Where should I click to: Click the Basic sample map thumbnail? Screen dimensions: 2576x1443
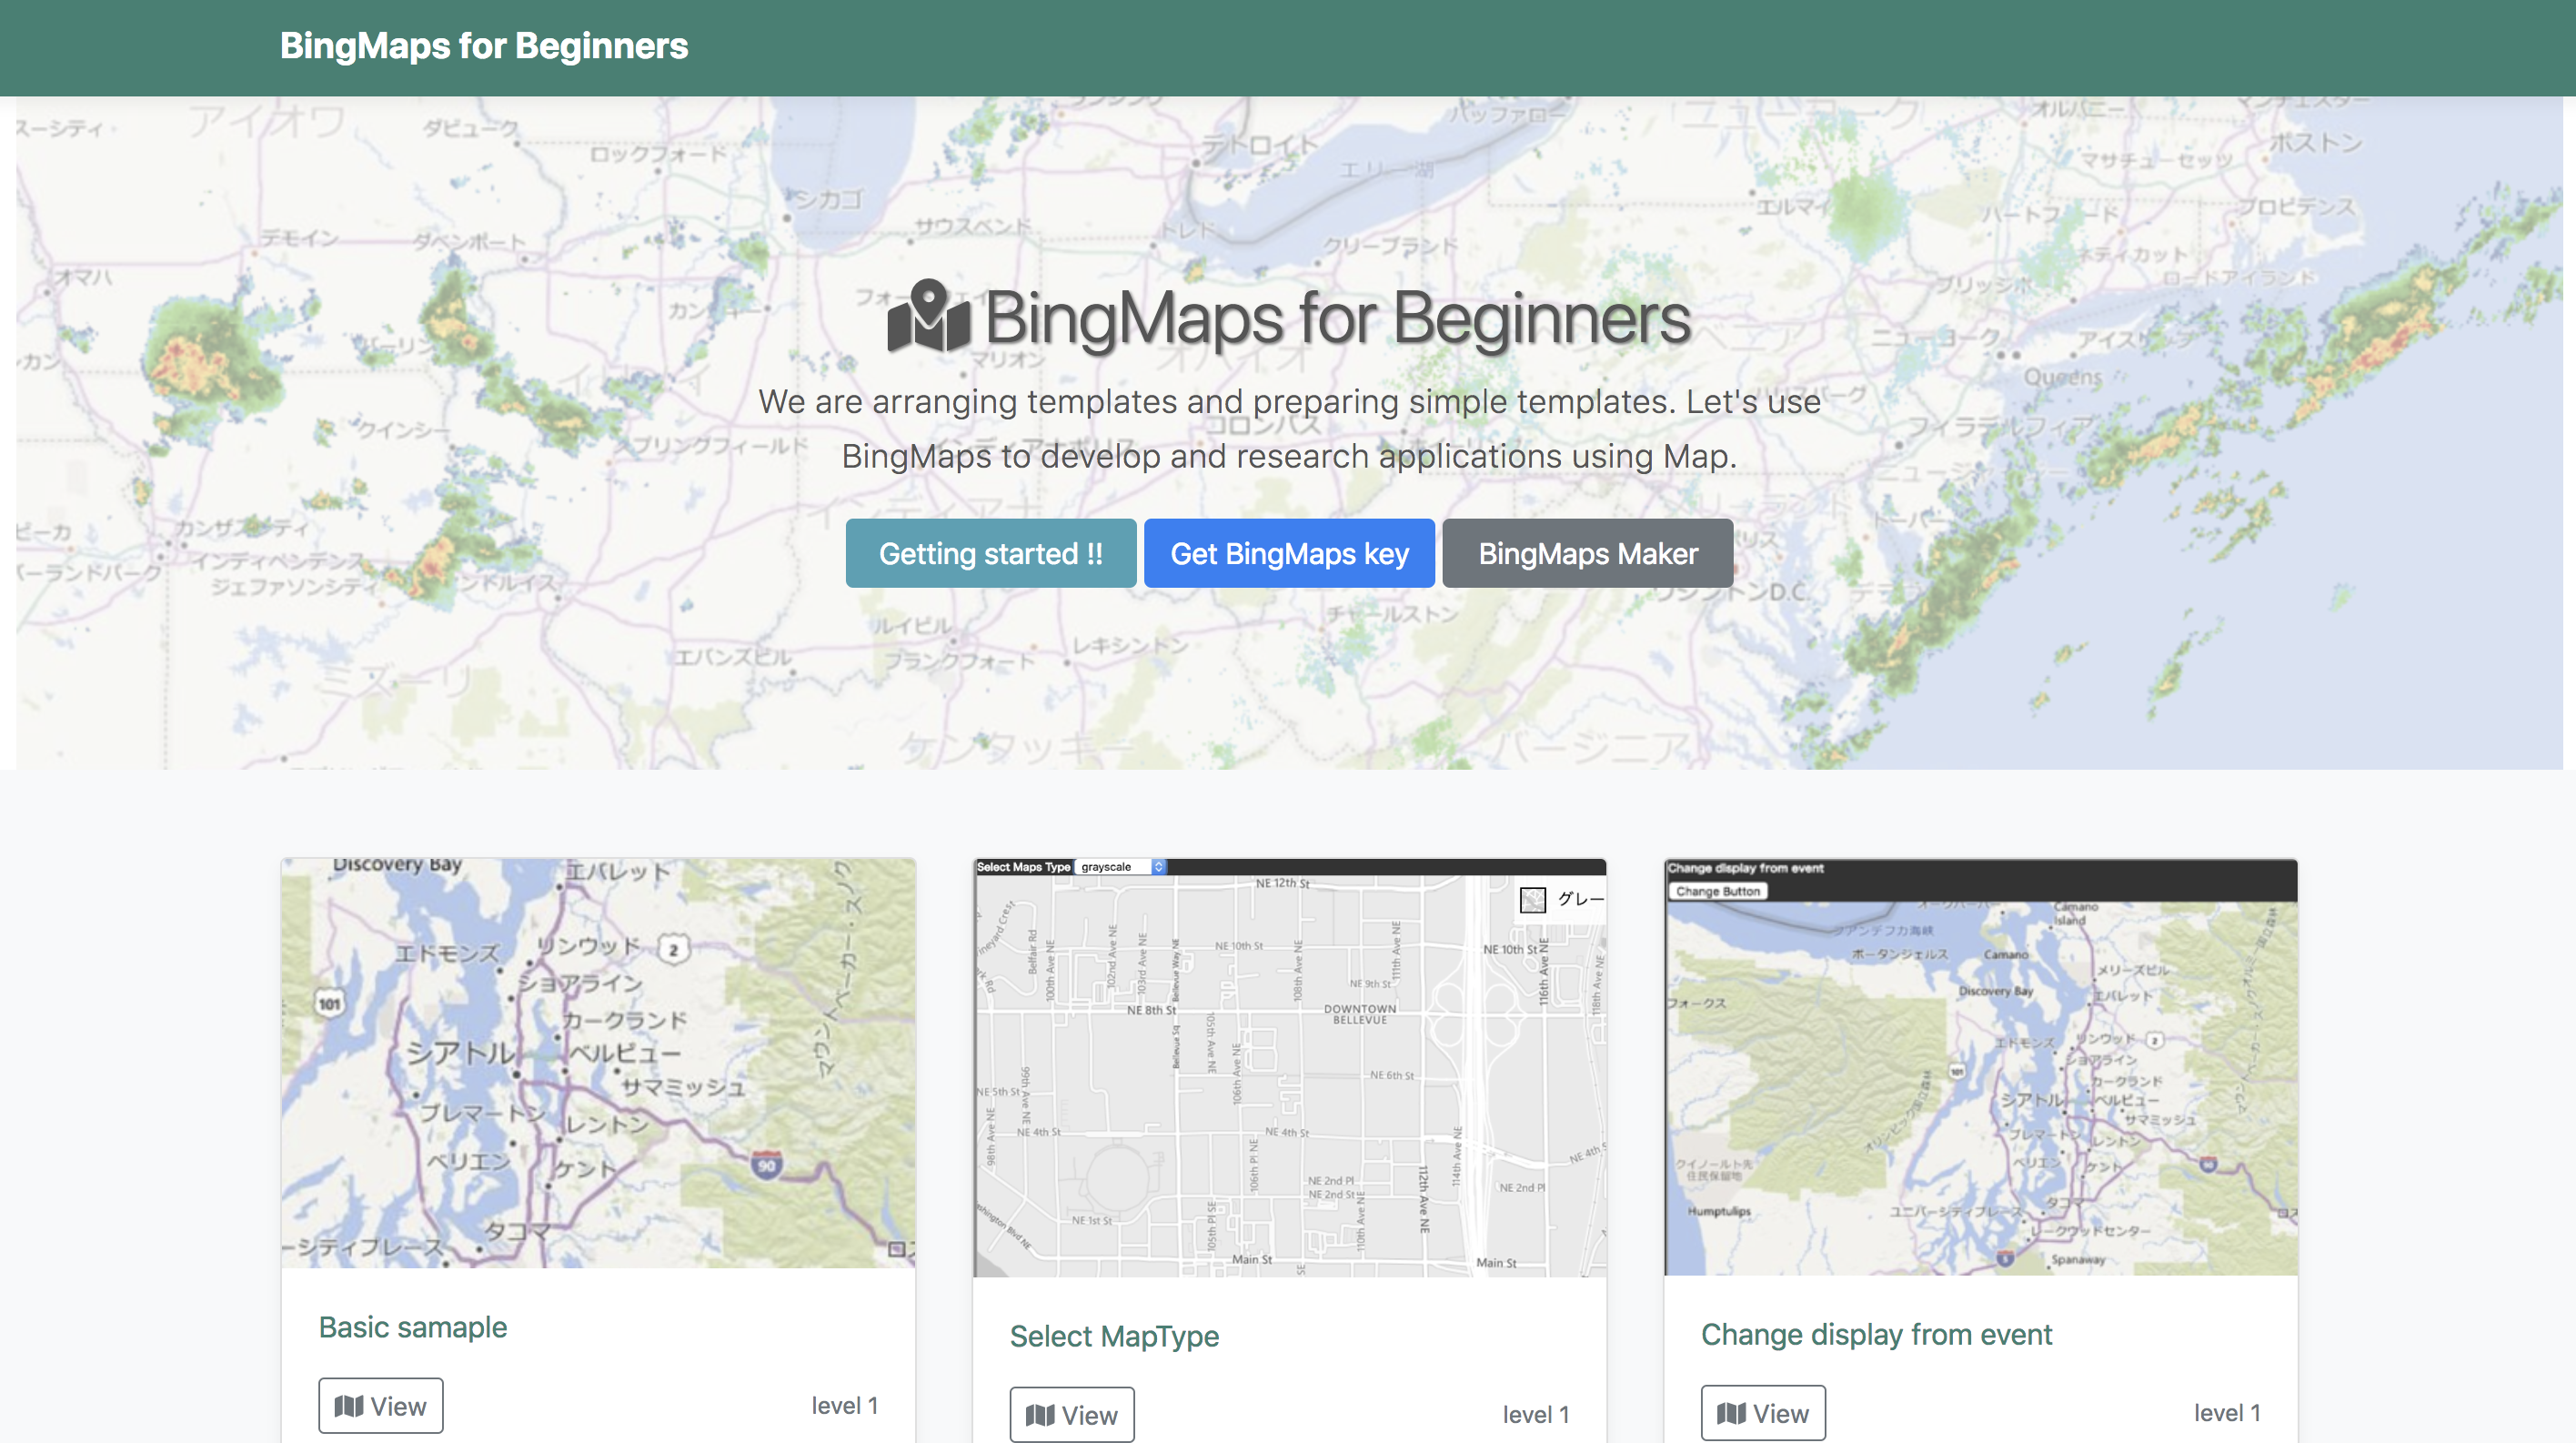[x=598, y=1063]
